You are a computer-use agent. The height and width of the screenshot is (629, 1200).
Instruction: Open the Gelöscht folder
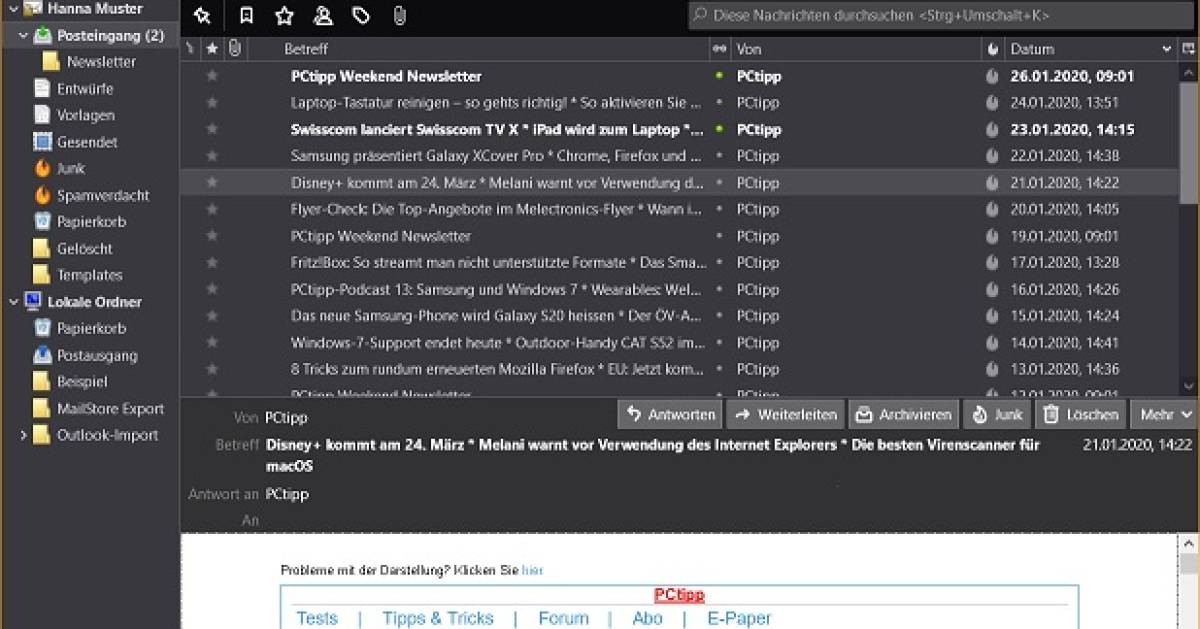(84, 249)
